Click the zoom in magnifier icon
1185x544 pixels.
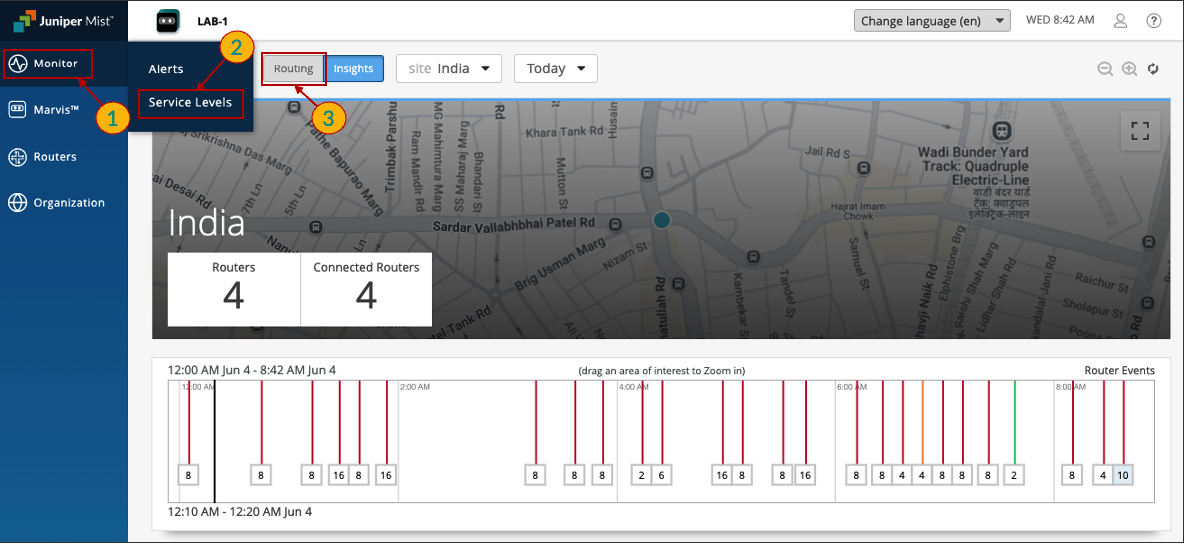[x=1129, y=69]
